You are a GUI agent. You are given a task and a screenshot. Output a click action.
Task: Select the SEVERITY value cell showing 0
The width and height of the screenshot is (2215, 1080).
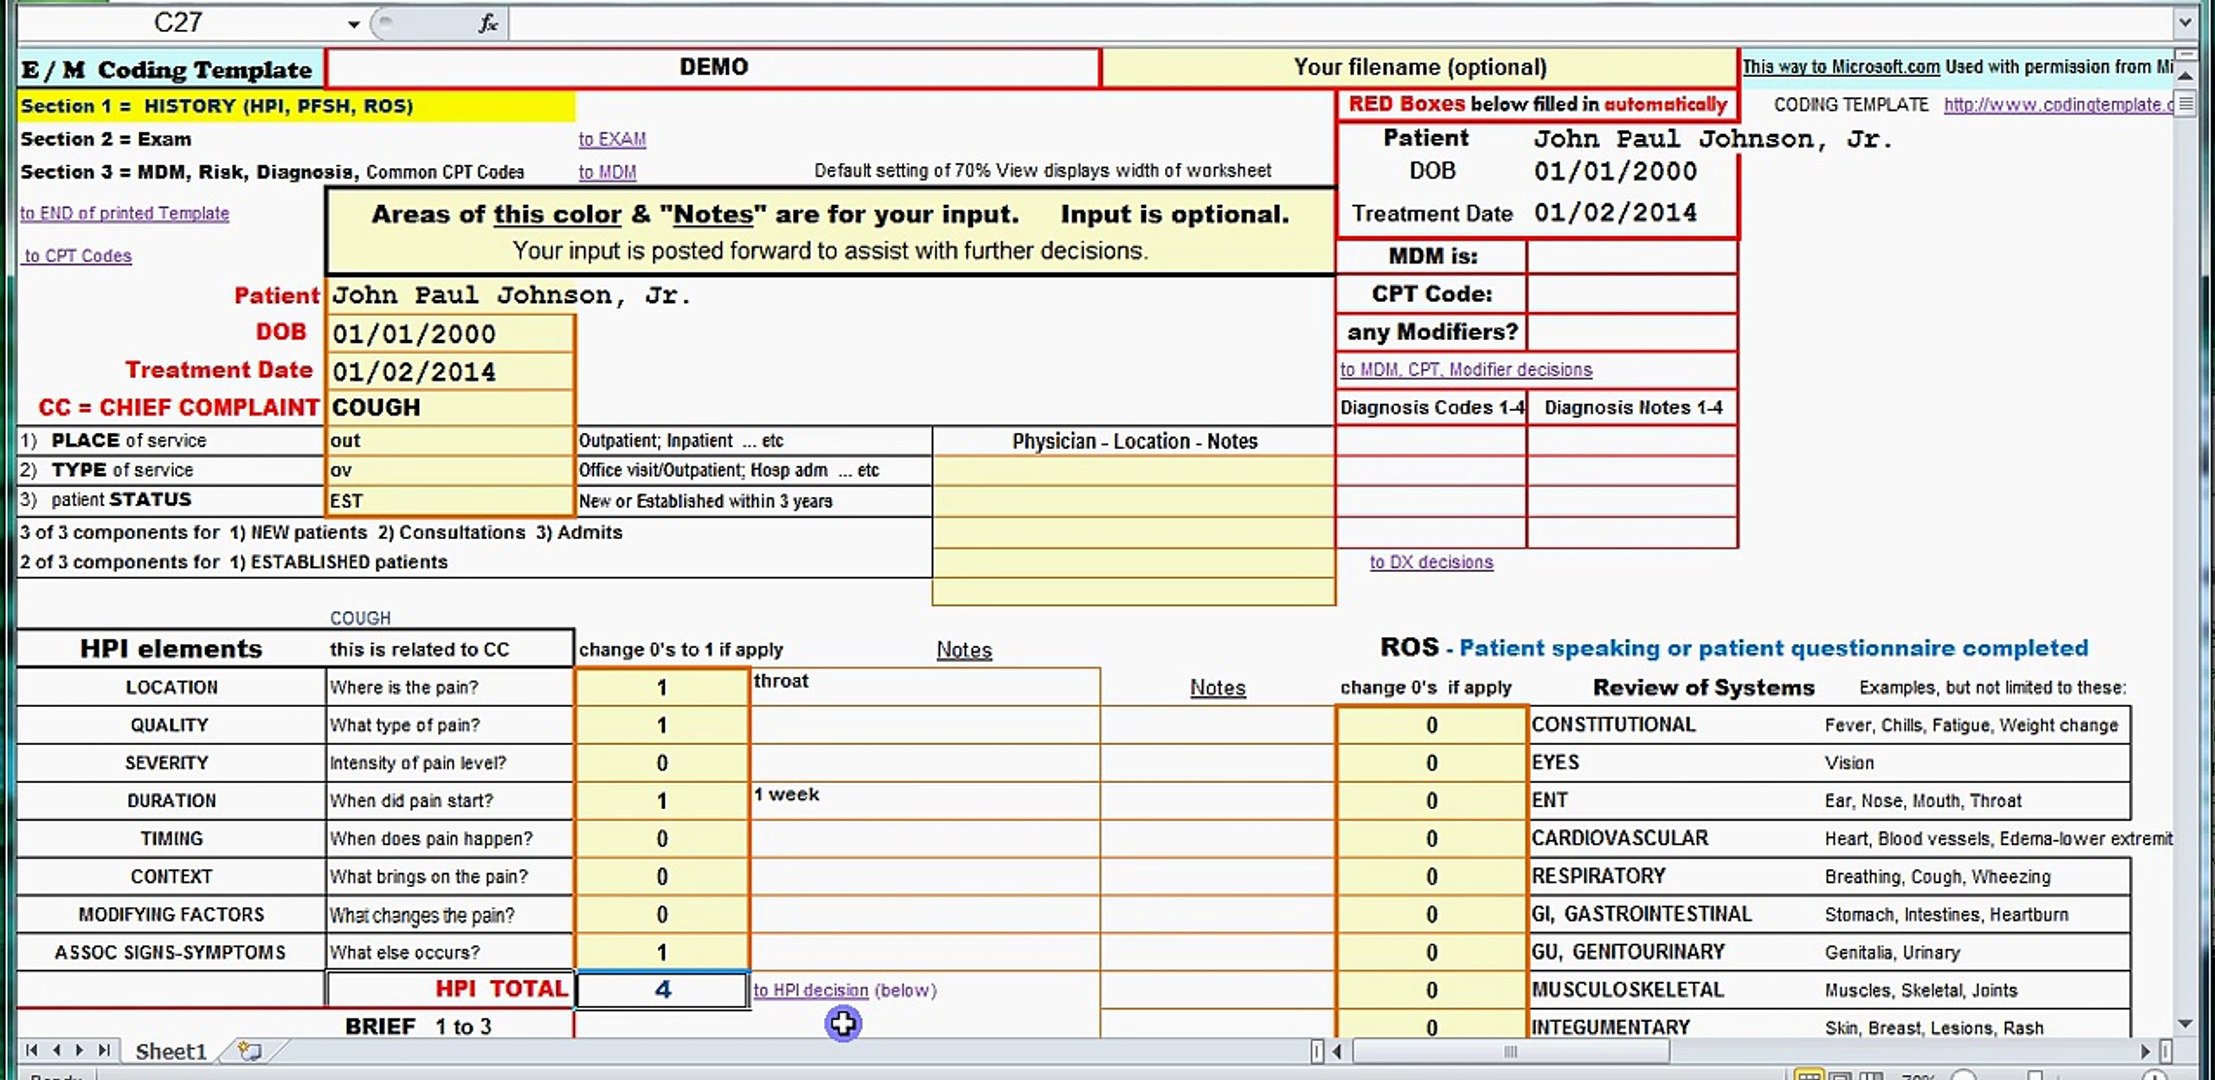pos(662,763)
